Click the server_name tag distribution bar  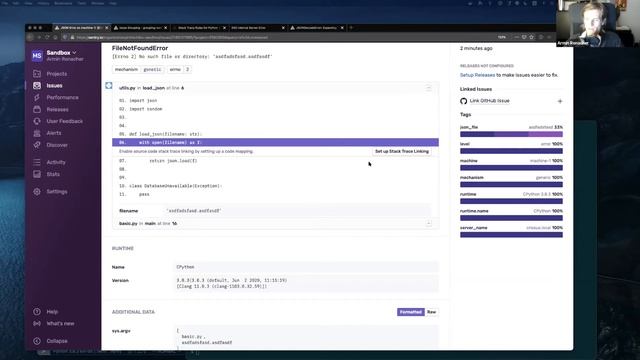point(511,235)
